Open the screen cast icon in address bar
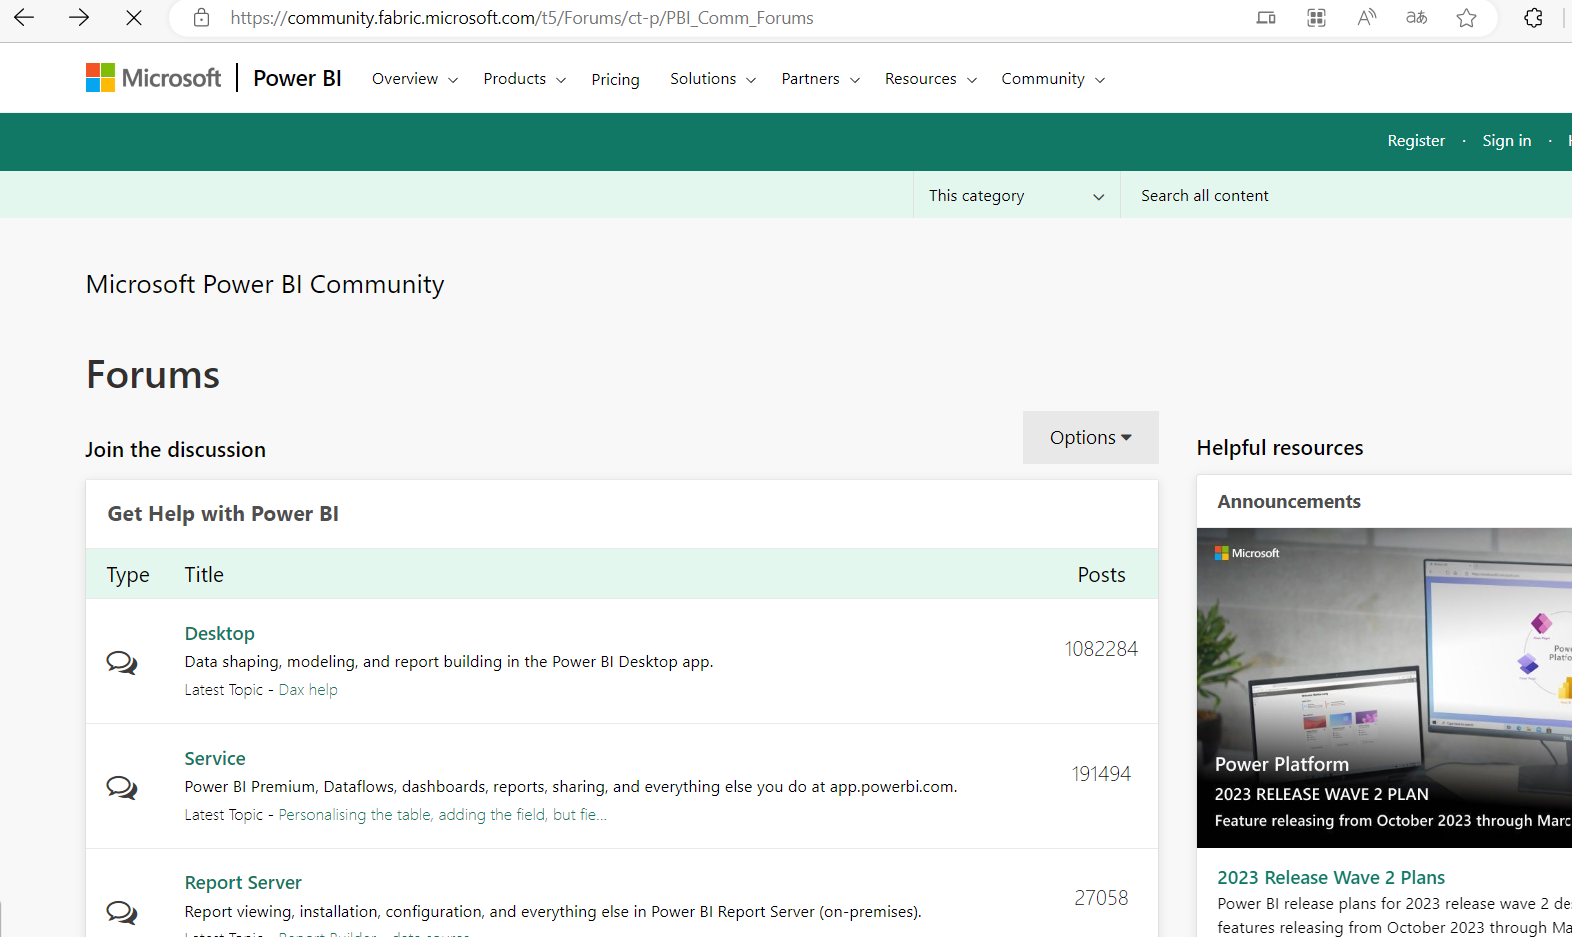The height and width of the screenshot is (937, 1572). pyautogui.click(x=1266, y=18)
